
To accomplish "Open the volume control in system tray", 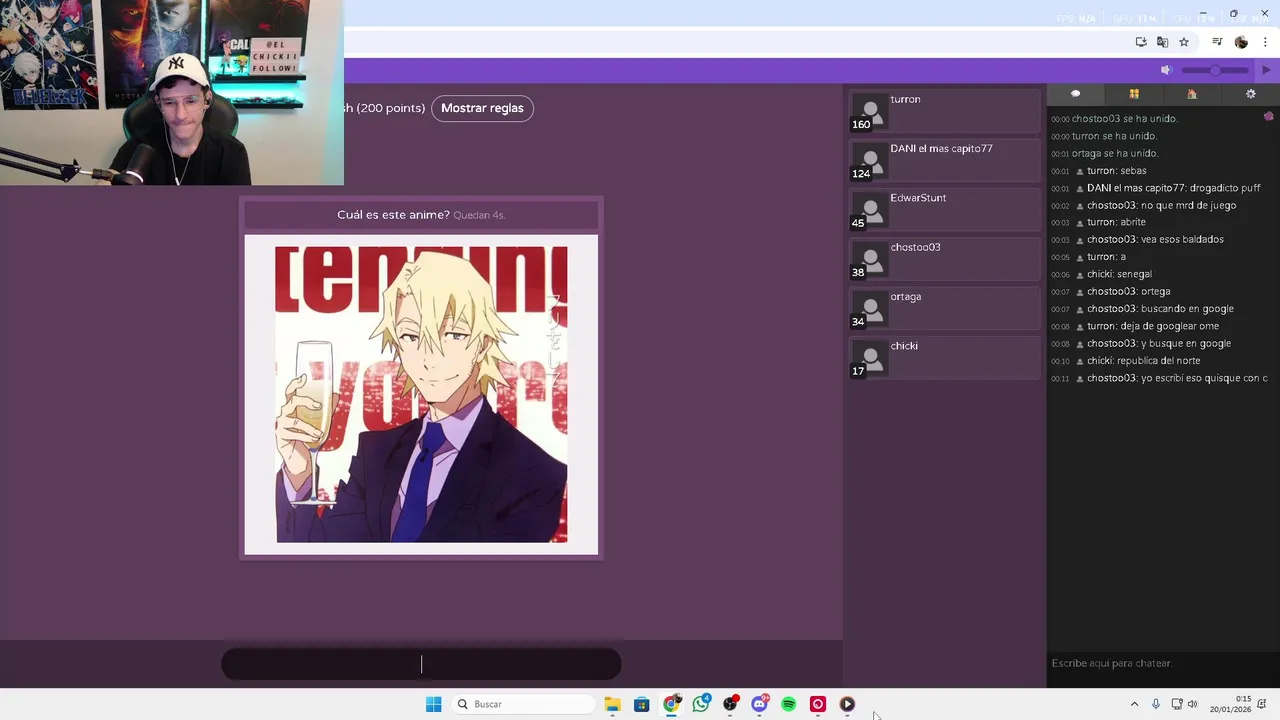I will click(1192, 704).
